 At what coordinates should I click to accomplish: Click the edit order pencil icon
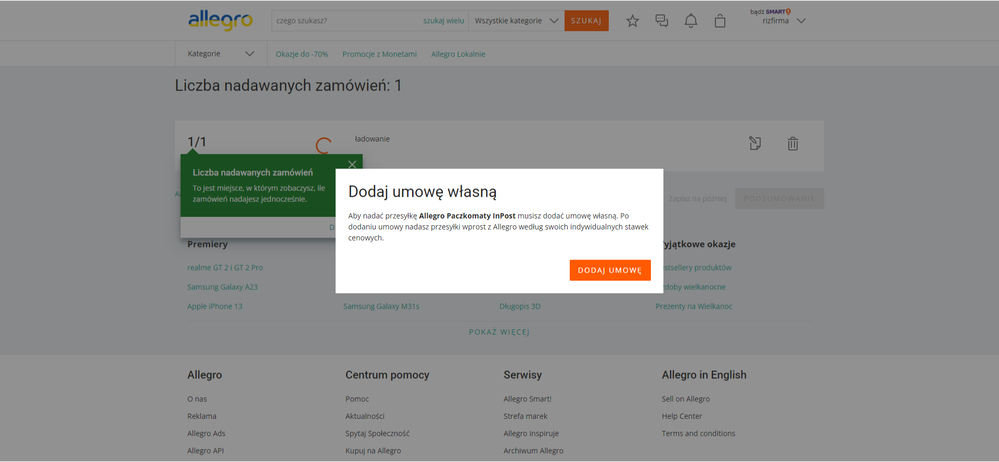(x=756, y=144)
